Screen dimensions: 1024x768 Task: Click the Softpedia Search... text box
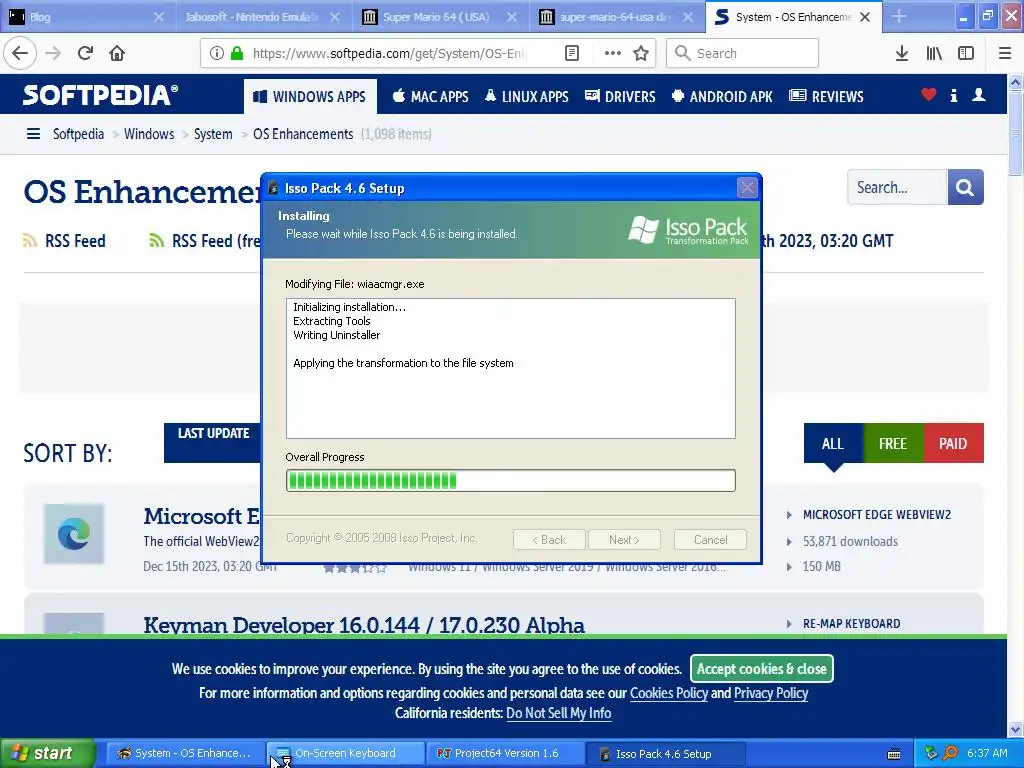(x=897, y=187)
